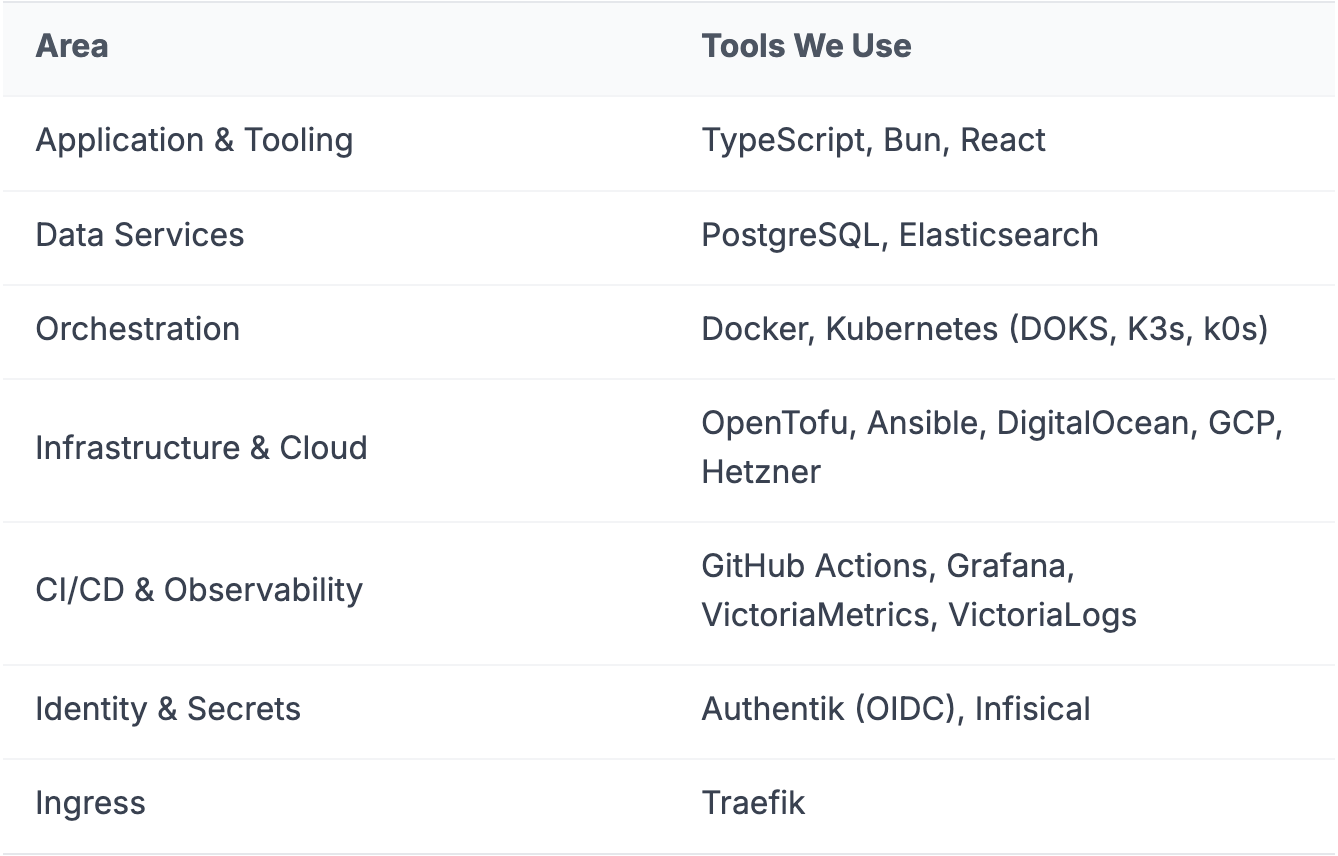Screen dimensions: 1338x856
Task: Select the Infrastructure & Cloud row label
Action: pyautogui.click(x=201, y=448)
